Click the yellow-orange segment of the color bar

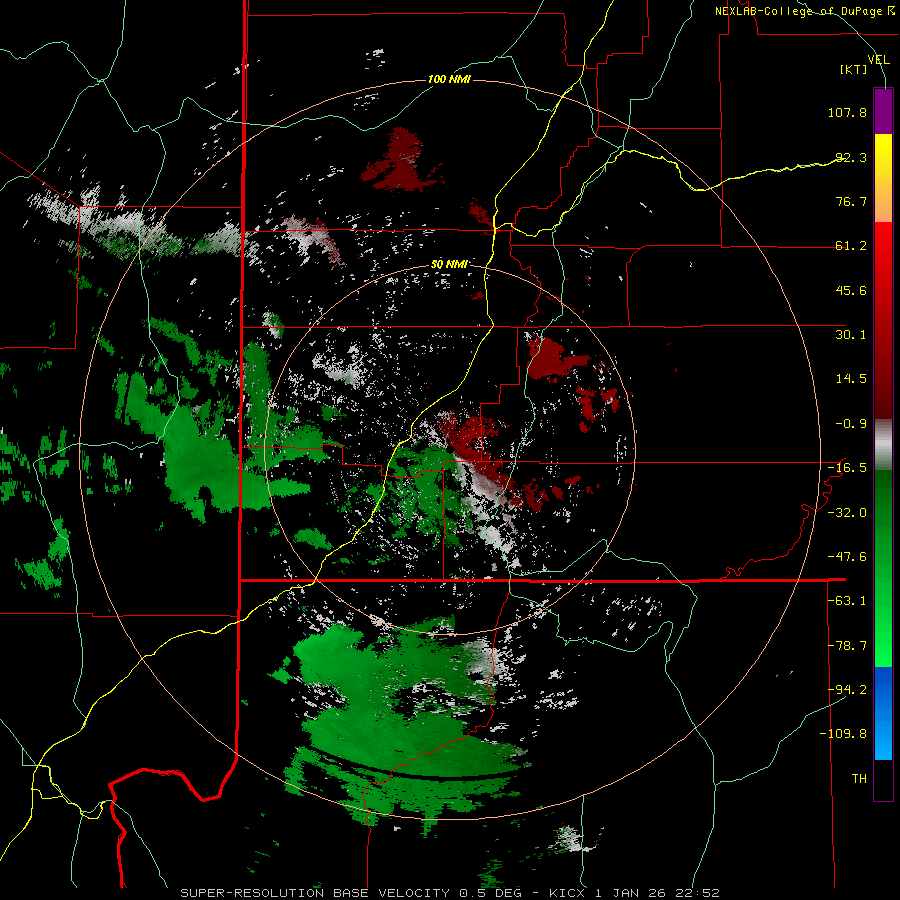click(883, 178)
